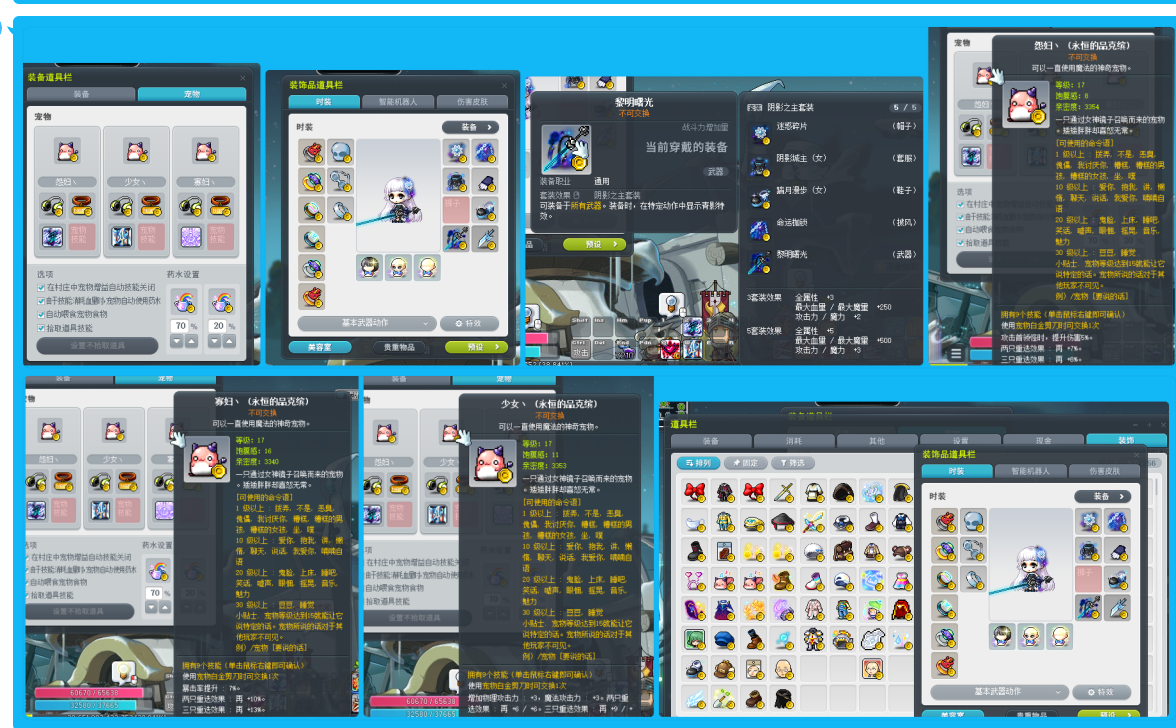Click 贵重物品 button in standalone 装饰品道具栏 window
Screen dimensions: 1176x728
click(x=399, y=347)
